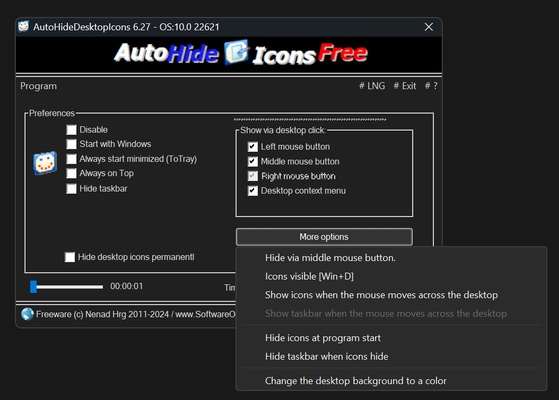Click the smiley icon in Preferences
Image resolution: width=559 pixels, height=400 pixels.
tap(45, 163)
